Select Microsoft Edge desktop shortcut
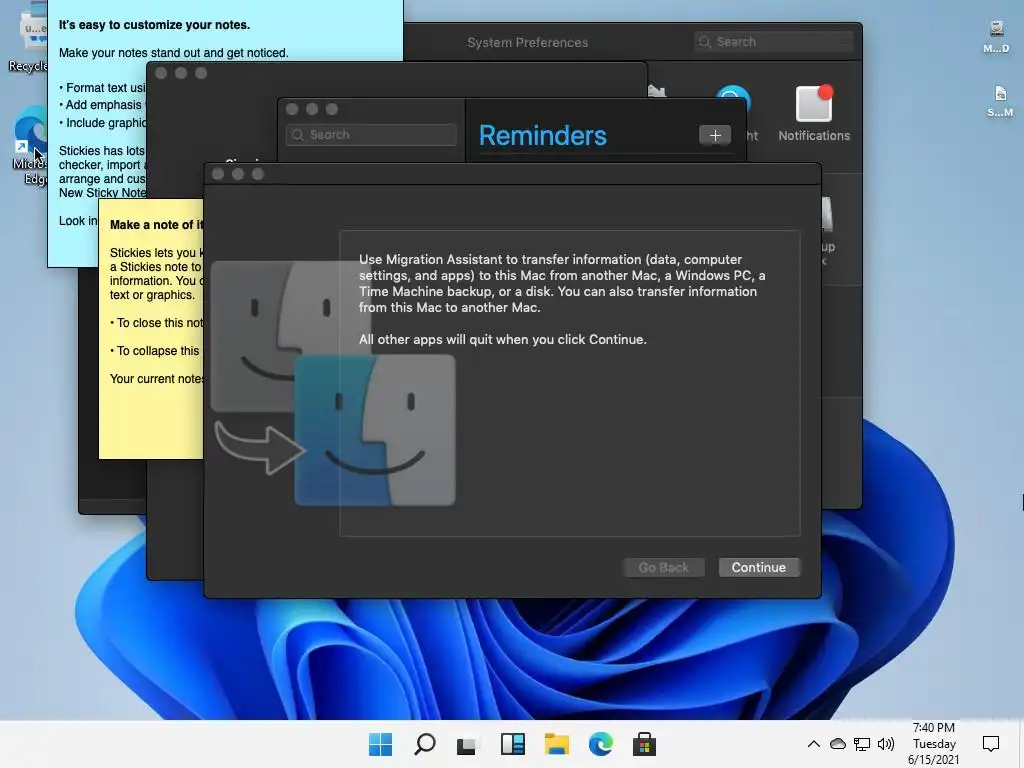The width and height of the screenshot is (1024, 768). pos(29,147)
